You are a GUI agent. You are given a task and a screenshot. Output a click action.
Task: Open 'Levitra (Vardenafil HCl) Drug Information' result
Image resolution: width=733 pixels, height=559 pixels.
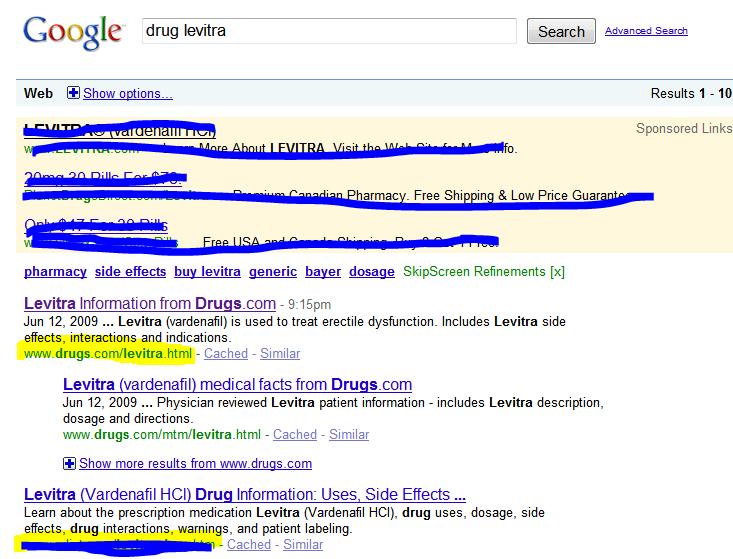click(244, 494)
